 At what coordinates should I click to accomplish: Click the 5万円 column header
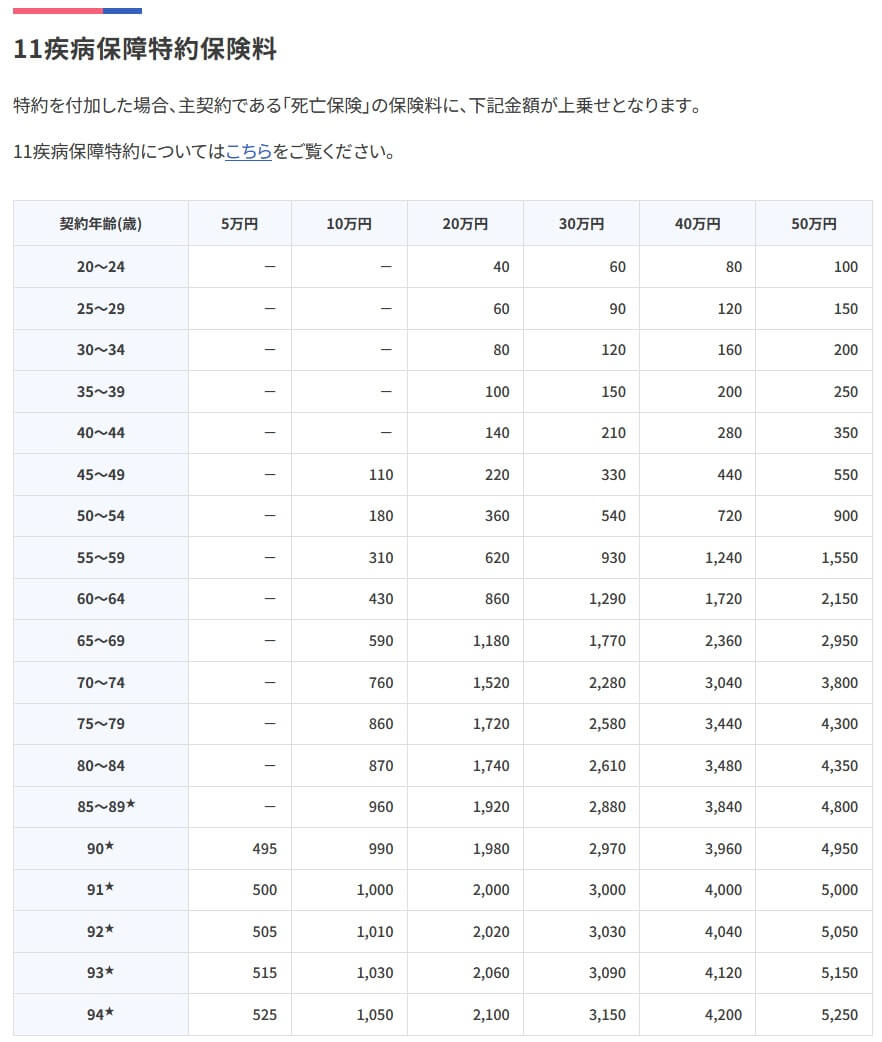pyautogui.click(x=239, y=224)
